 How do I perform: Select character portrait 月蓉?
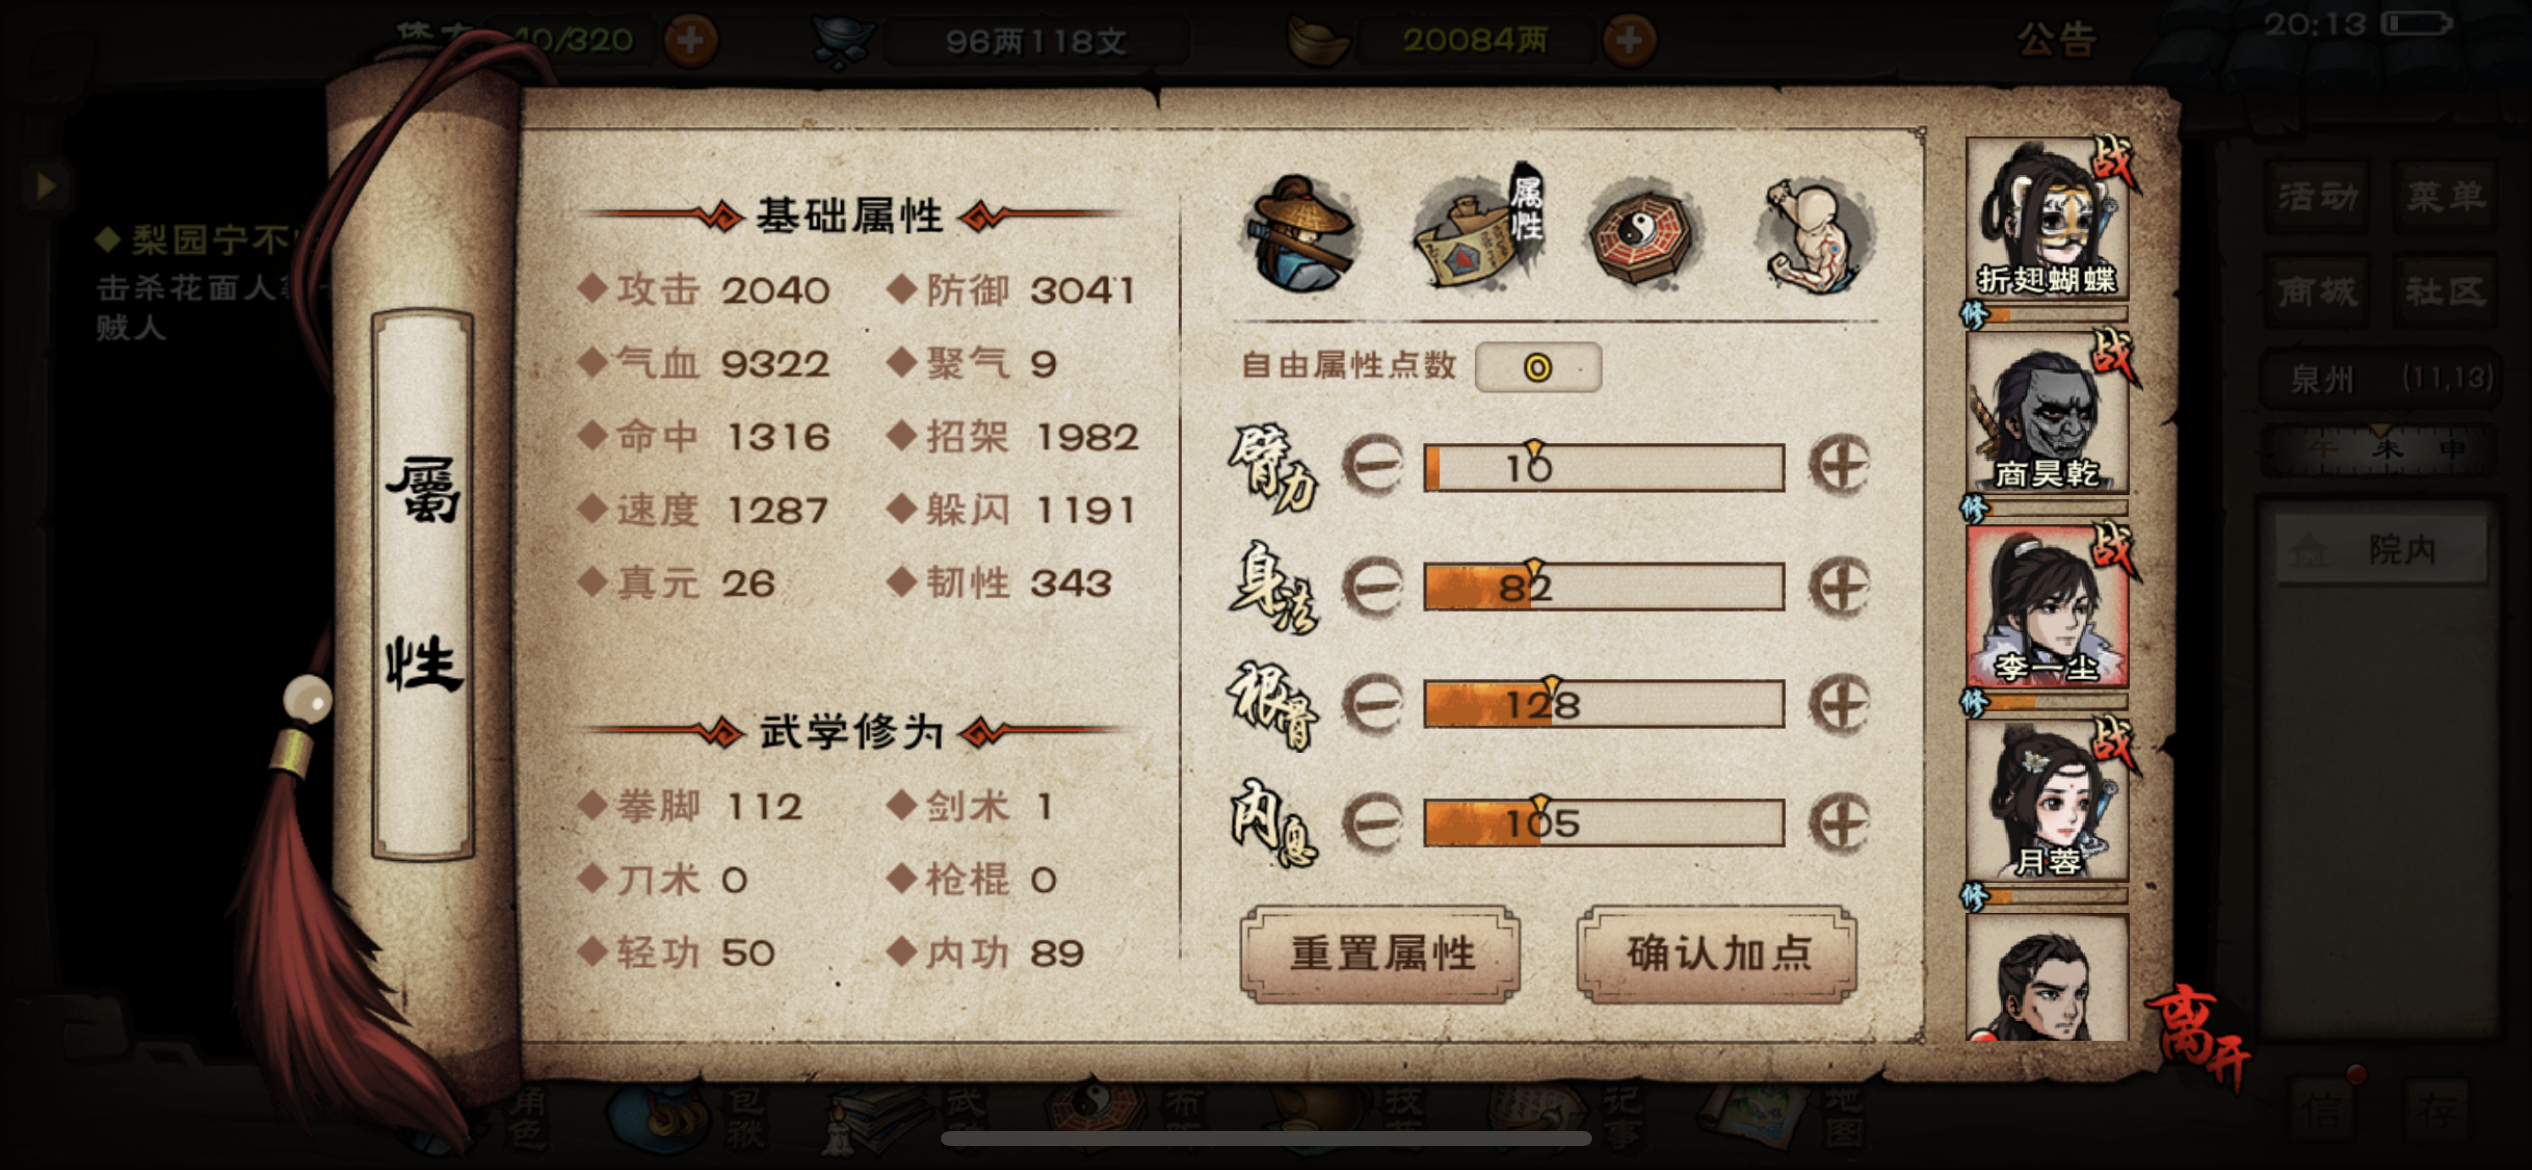[x=2047, y=801]
